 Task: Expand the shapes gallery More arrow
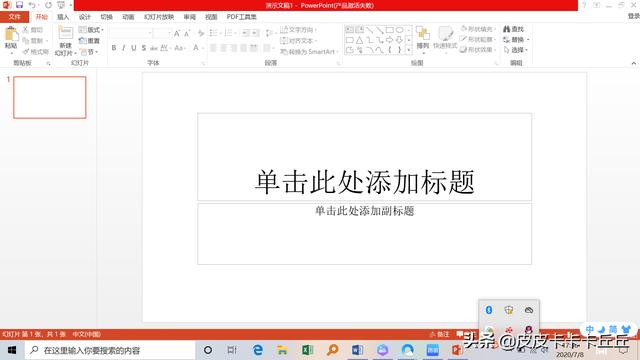click(409, 50)
